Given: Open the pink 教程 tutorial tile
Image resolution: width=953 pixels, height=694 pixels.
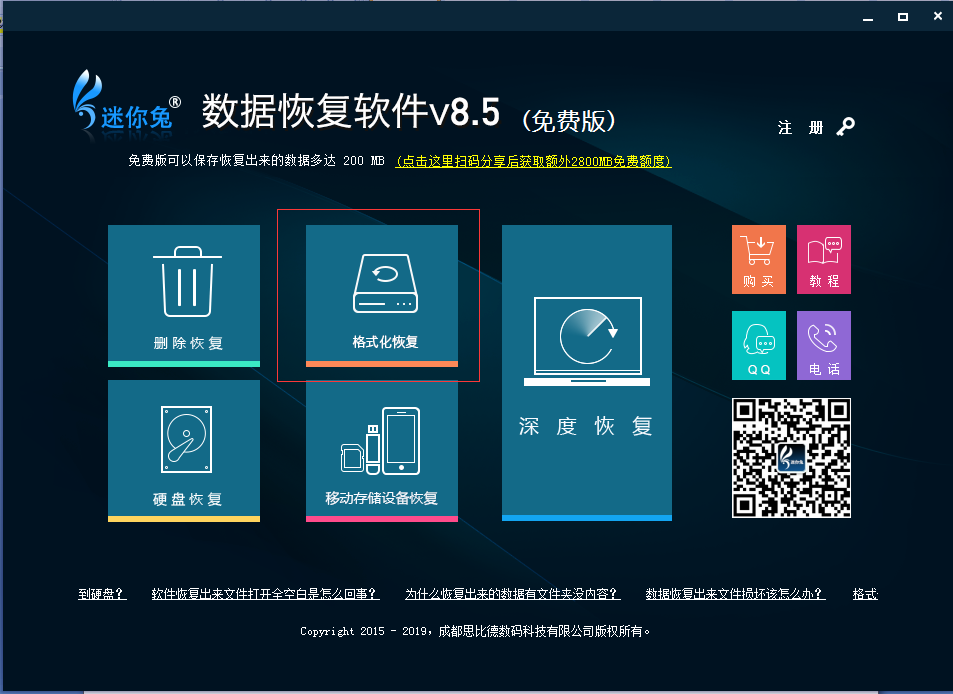Looking at the screenshot, I should point(824,259).
